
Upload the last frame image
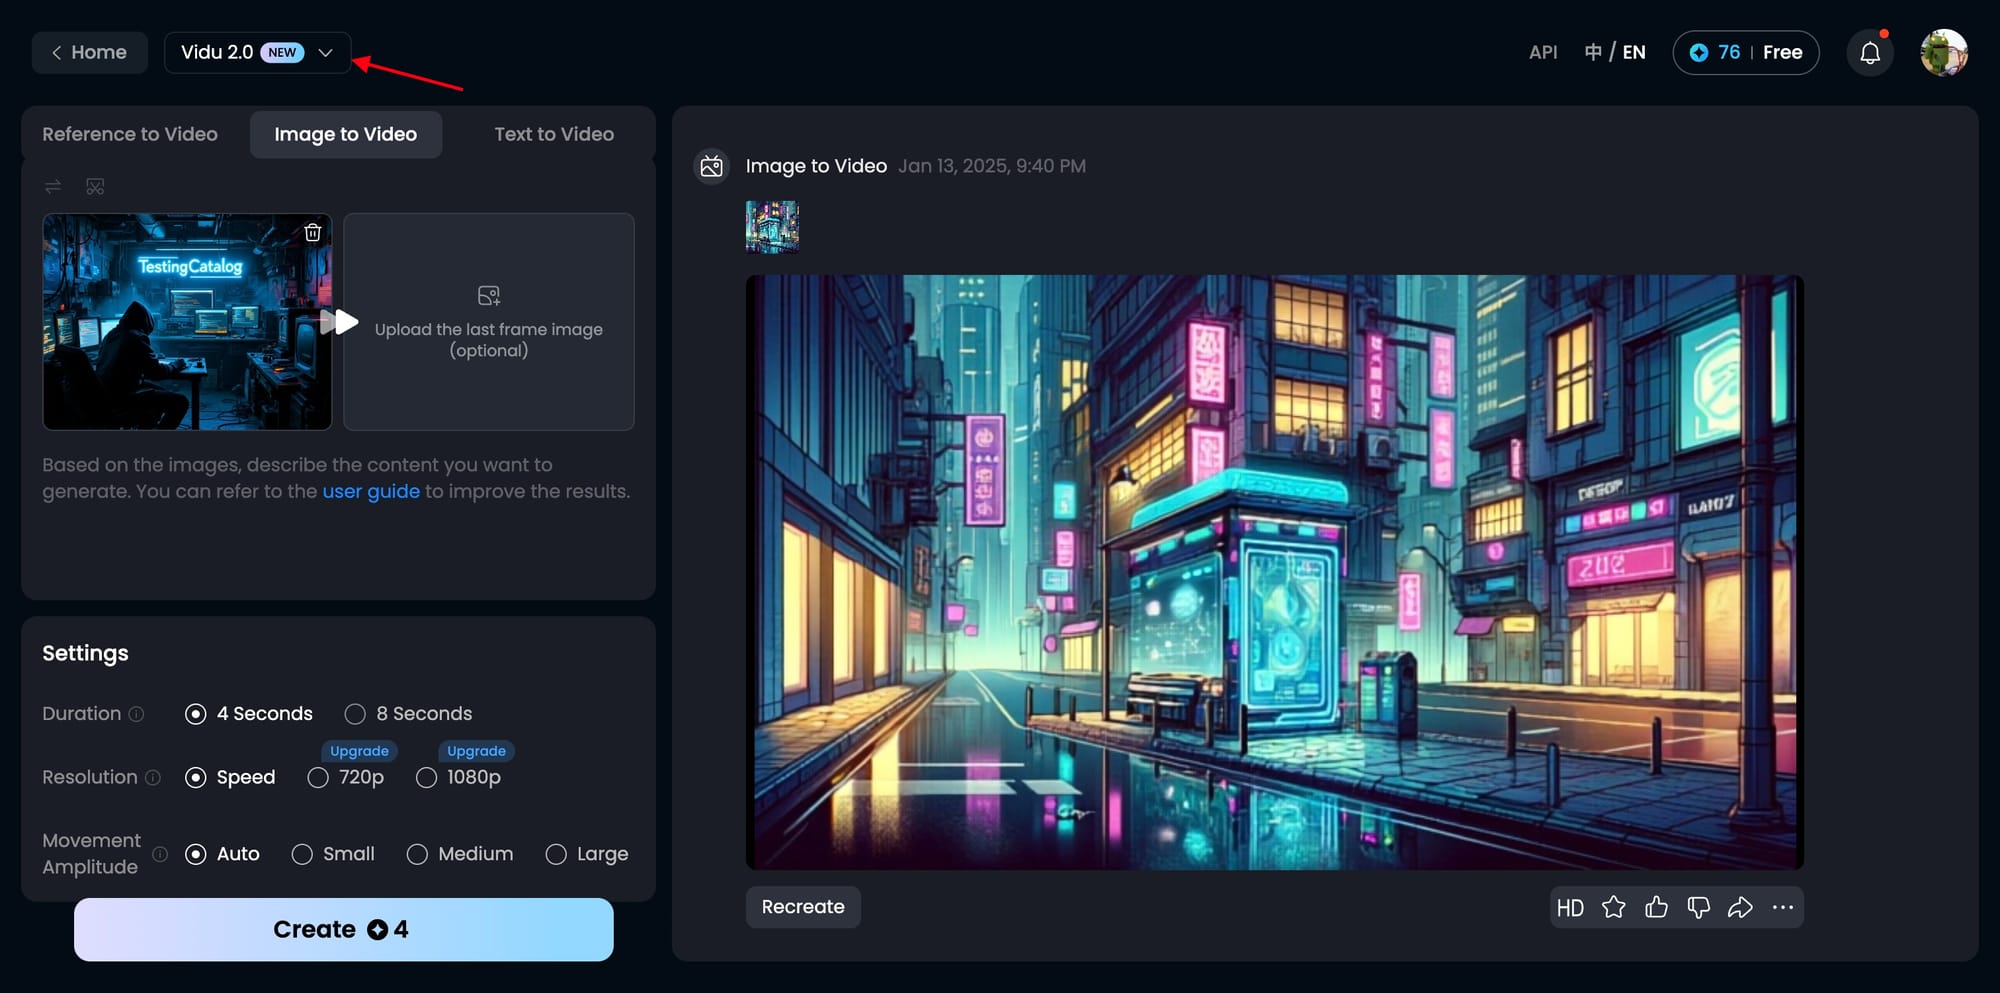[x=489, y=322]
